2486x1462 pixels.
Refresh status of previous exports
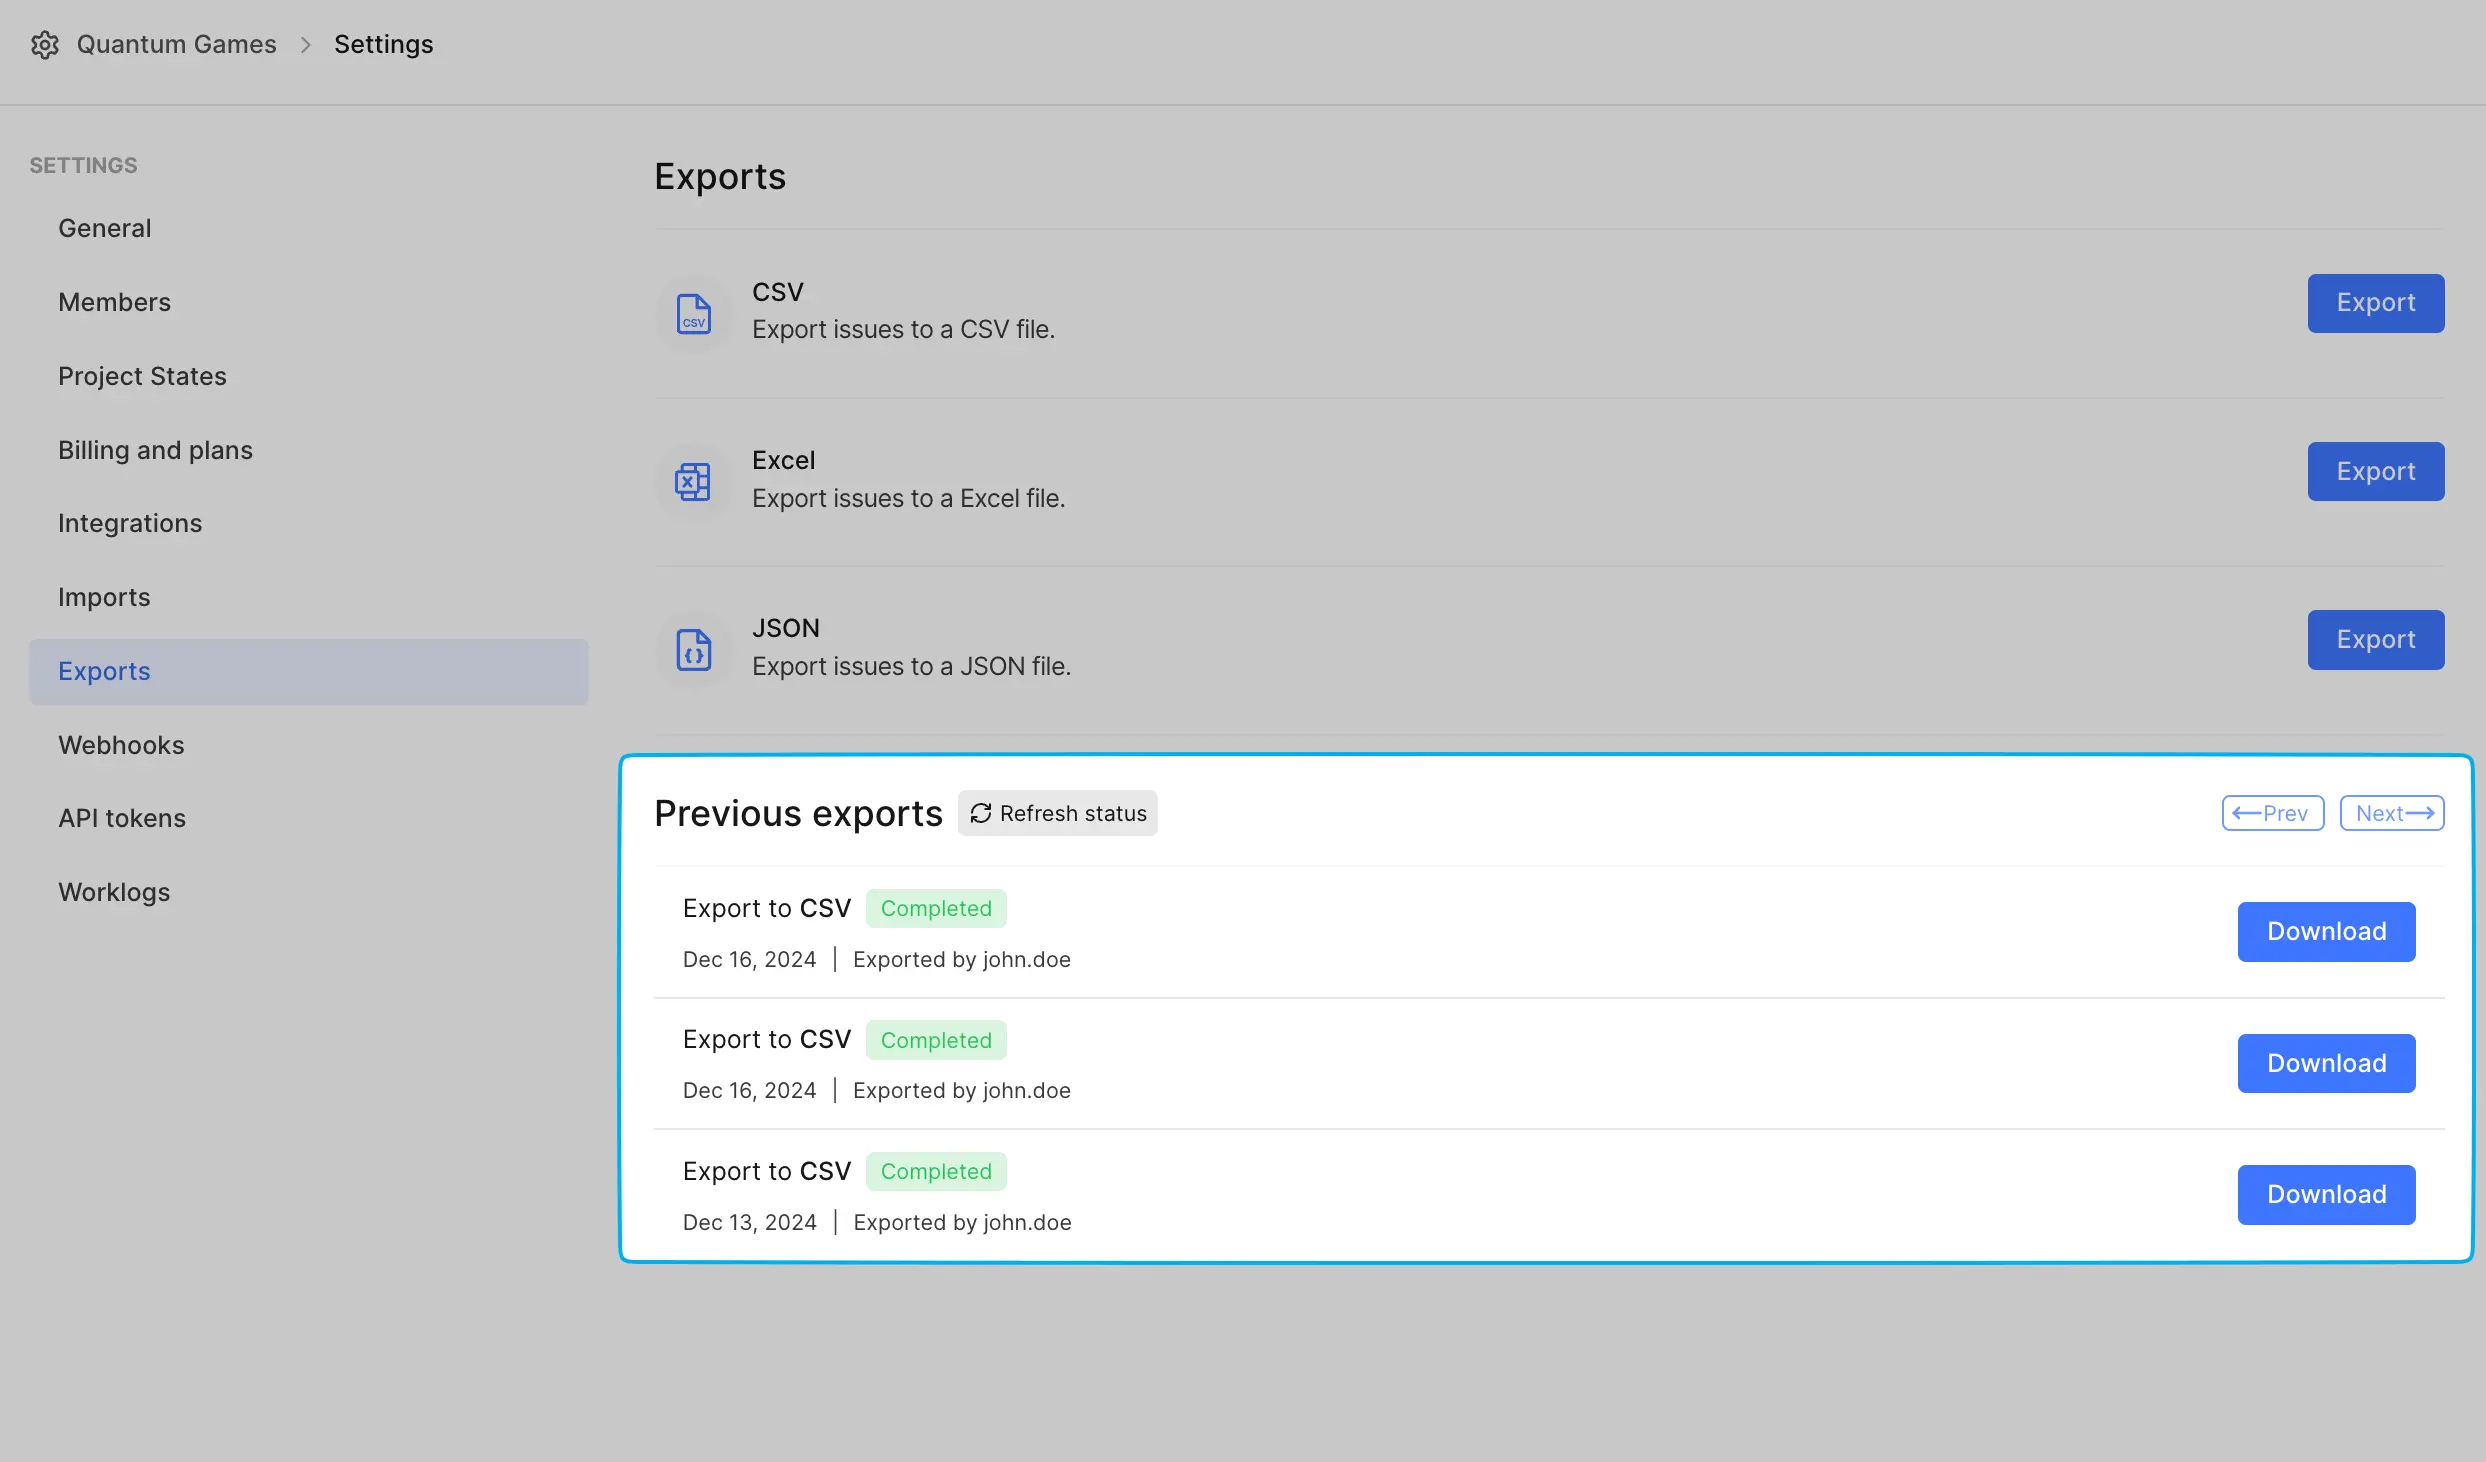coord(1058,811)
